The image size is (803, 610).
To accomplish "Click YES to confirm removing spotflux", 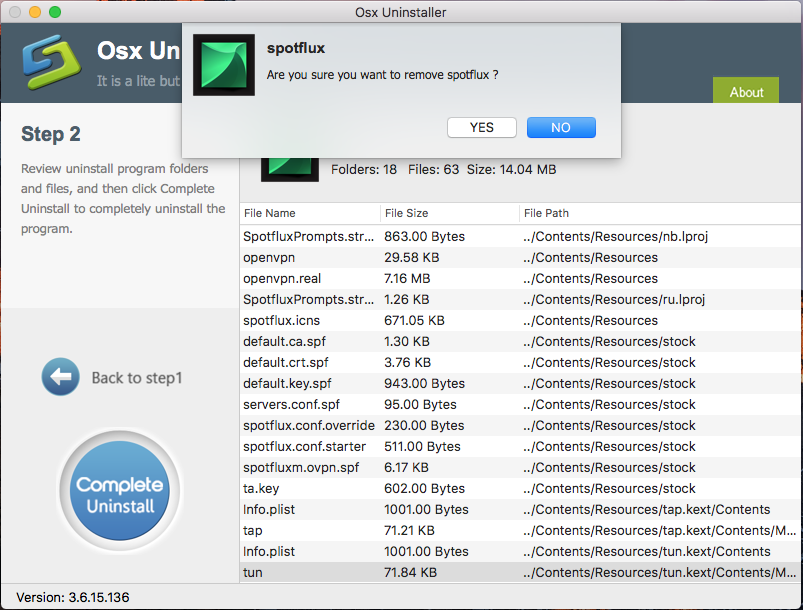I will click(481, 127).
